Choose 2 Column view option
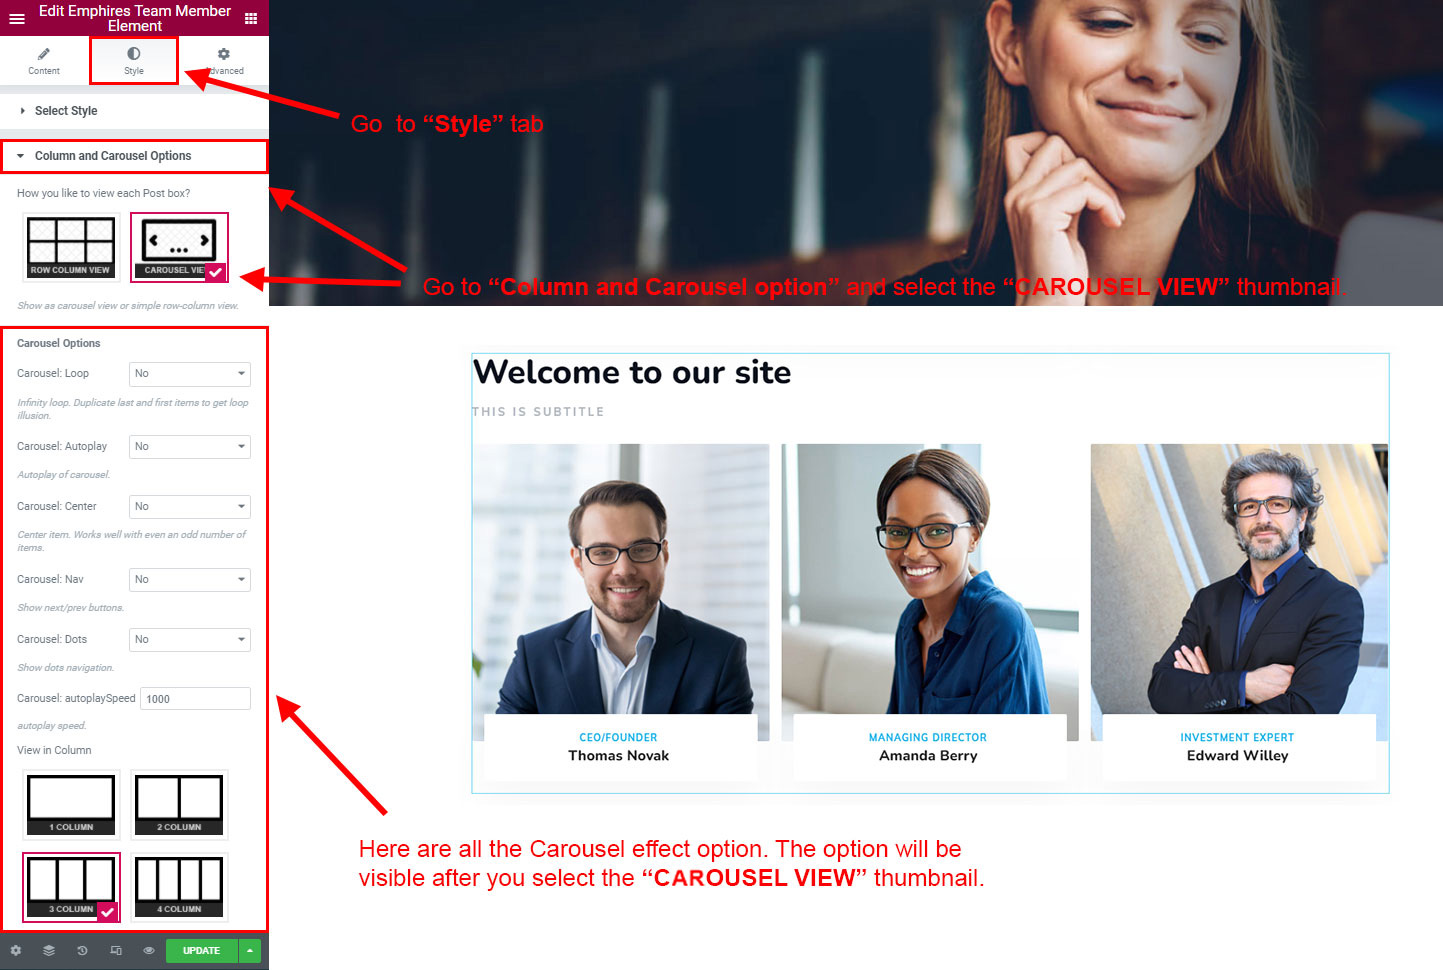1443x970 pixels. pyautogui.click(x=179, y=804)
